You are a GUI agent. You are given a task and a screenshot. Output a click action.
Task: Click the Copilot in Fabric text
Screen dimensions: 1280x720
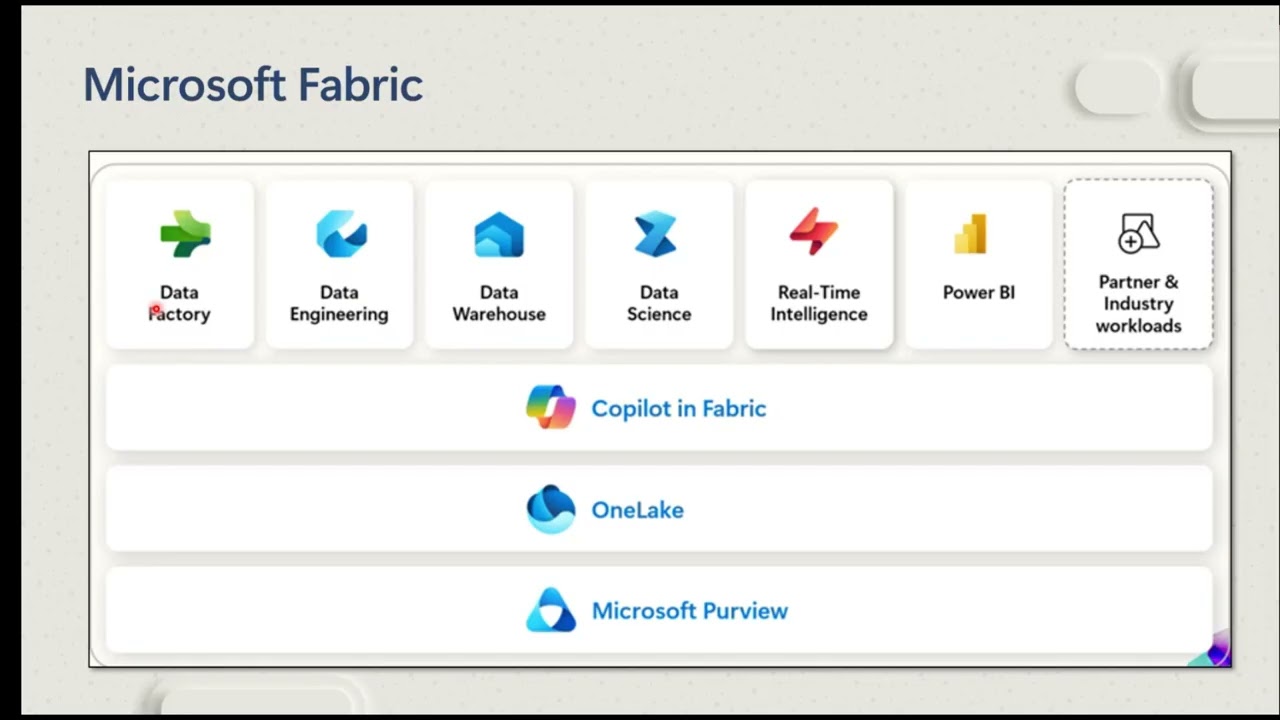[679, 408]
